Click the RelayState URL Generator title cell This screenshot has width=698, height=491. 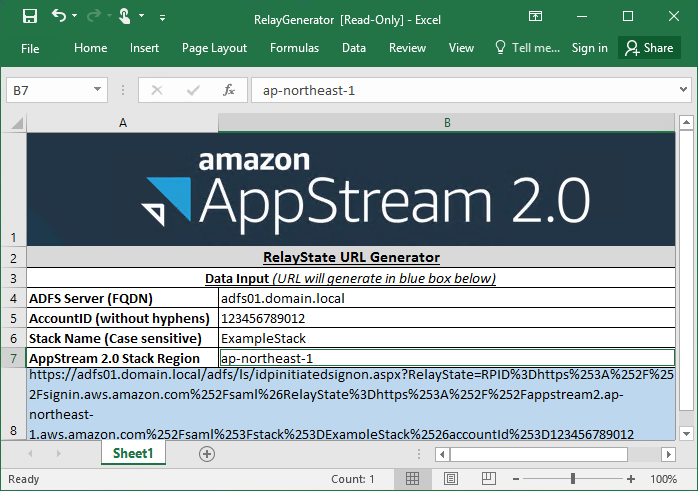pos(351,257)
